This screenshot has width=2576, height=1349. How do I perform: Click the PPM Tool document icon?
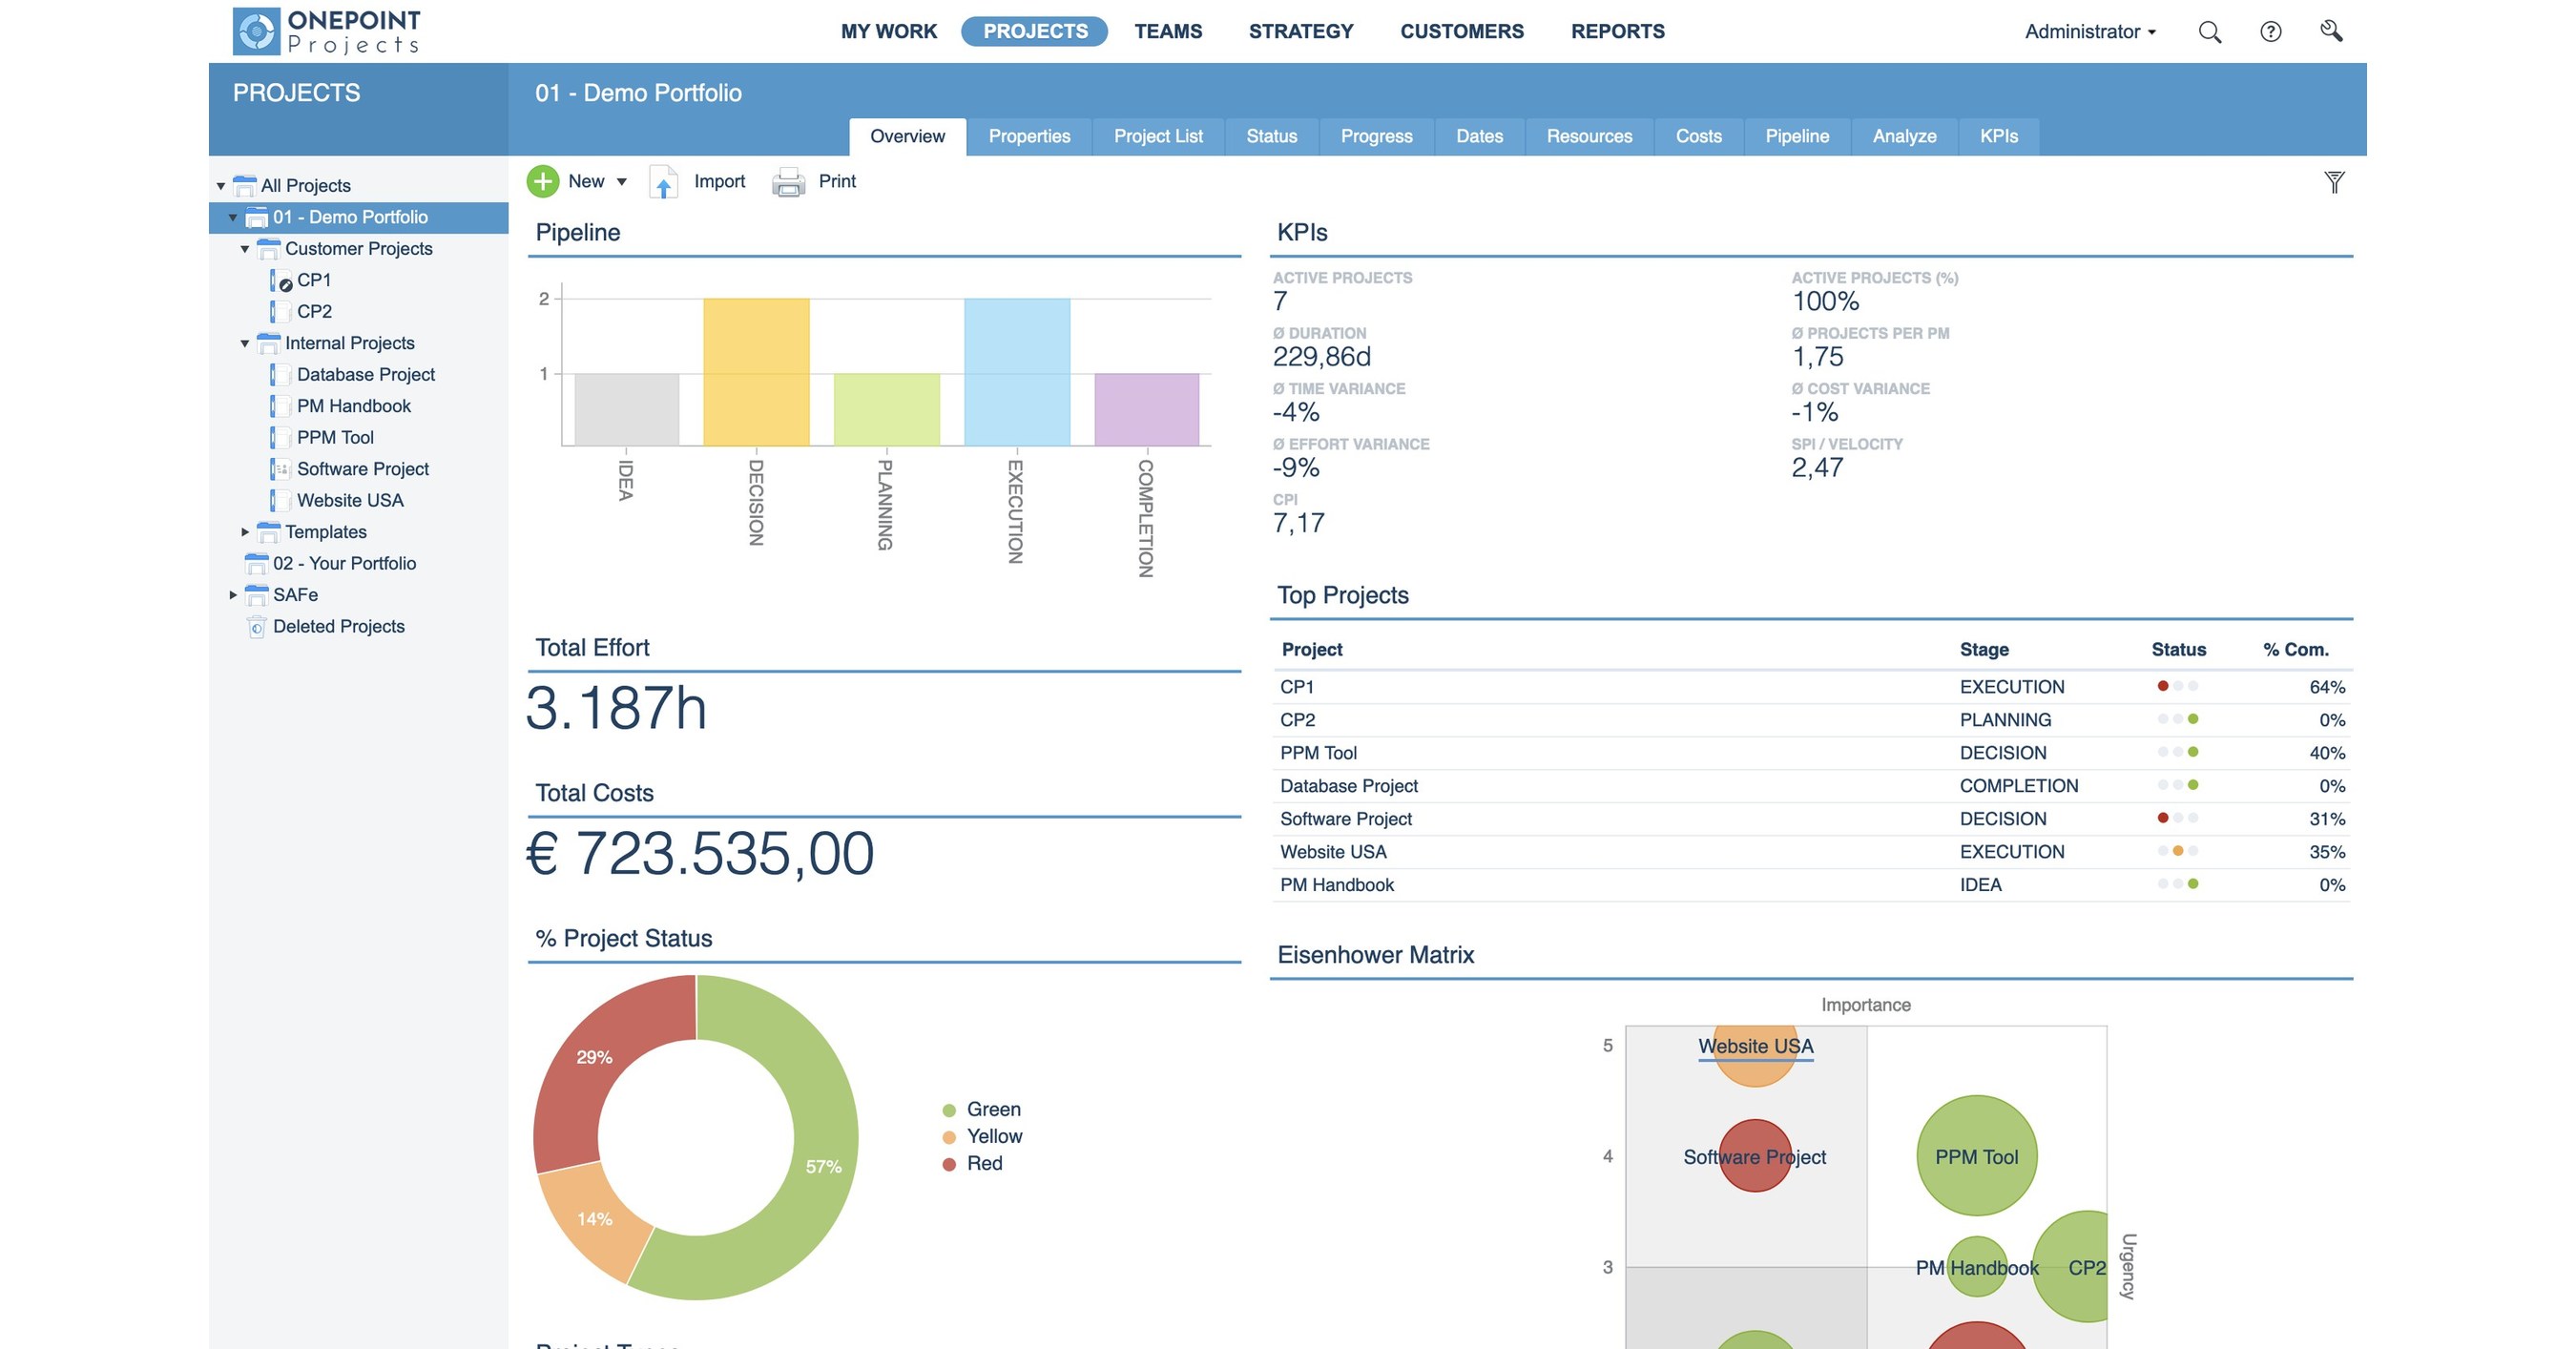(281, 438)
